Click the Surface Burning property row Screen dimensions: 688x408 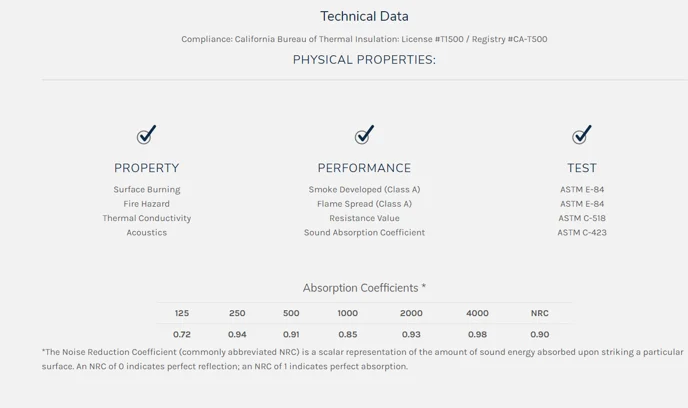click(x=147, y=189)
